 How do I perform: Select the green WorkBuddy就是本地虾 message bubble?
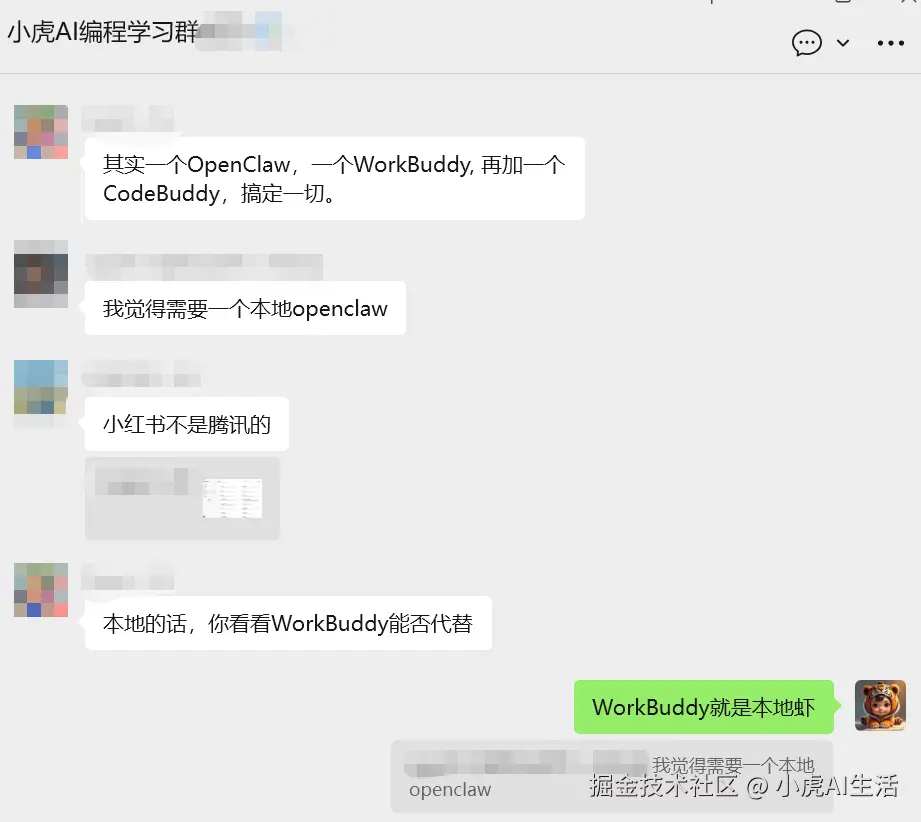(x=704, y=707)
